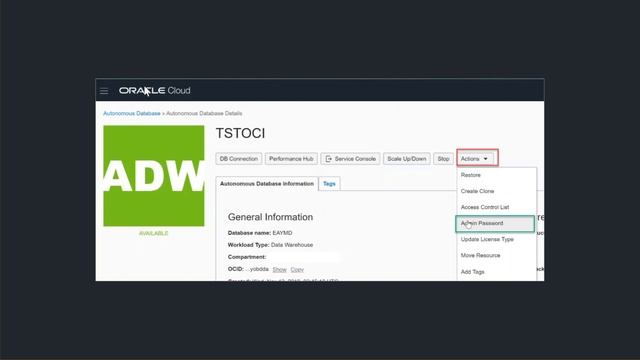Click the Compartment field label
The image size is (640, 360).
247,257
